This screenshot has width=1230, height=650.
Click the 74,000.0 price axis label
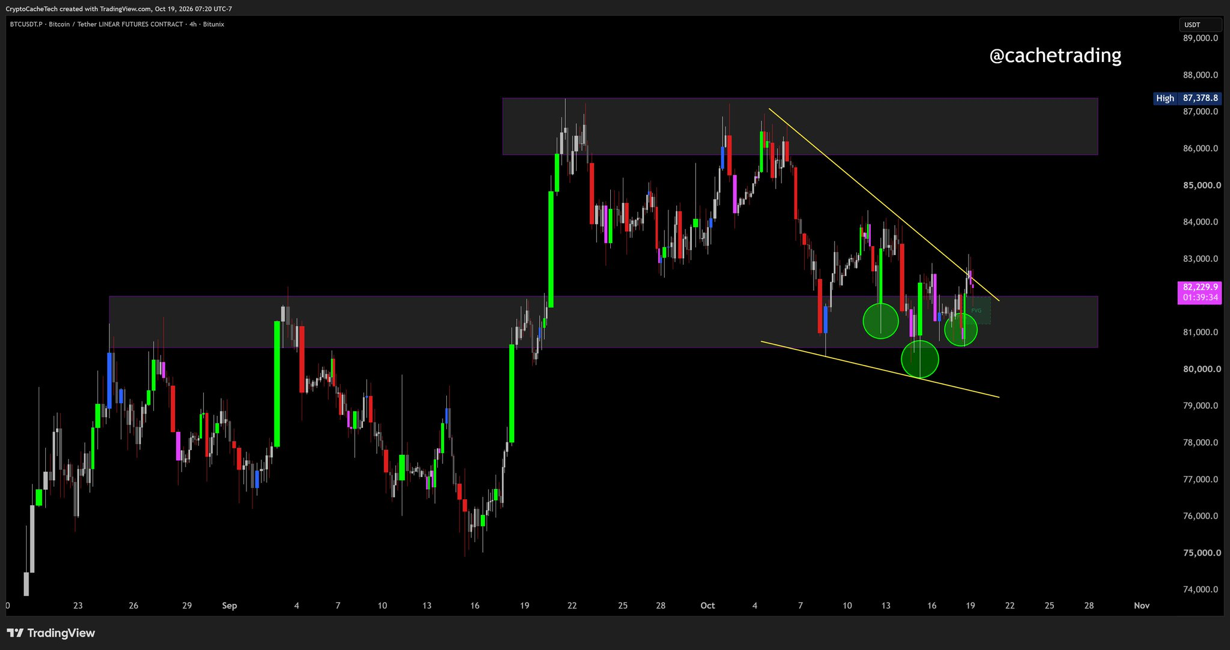tap(1200, 590)
